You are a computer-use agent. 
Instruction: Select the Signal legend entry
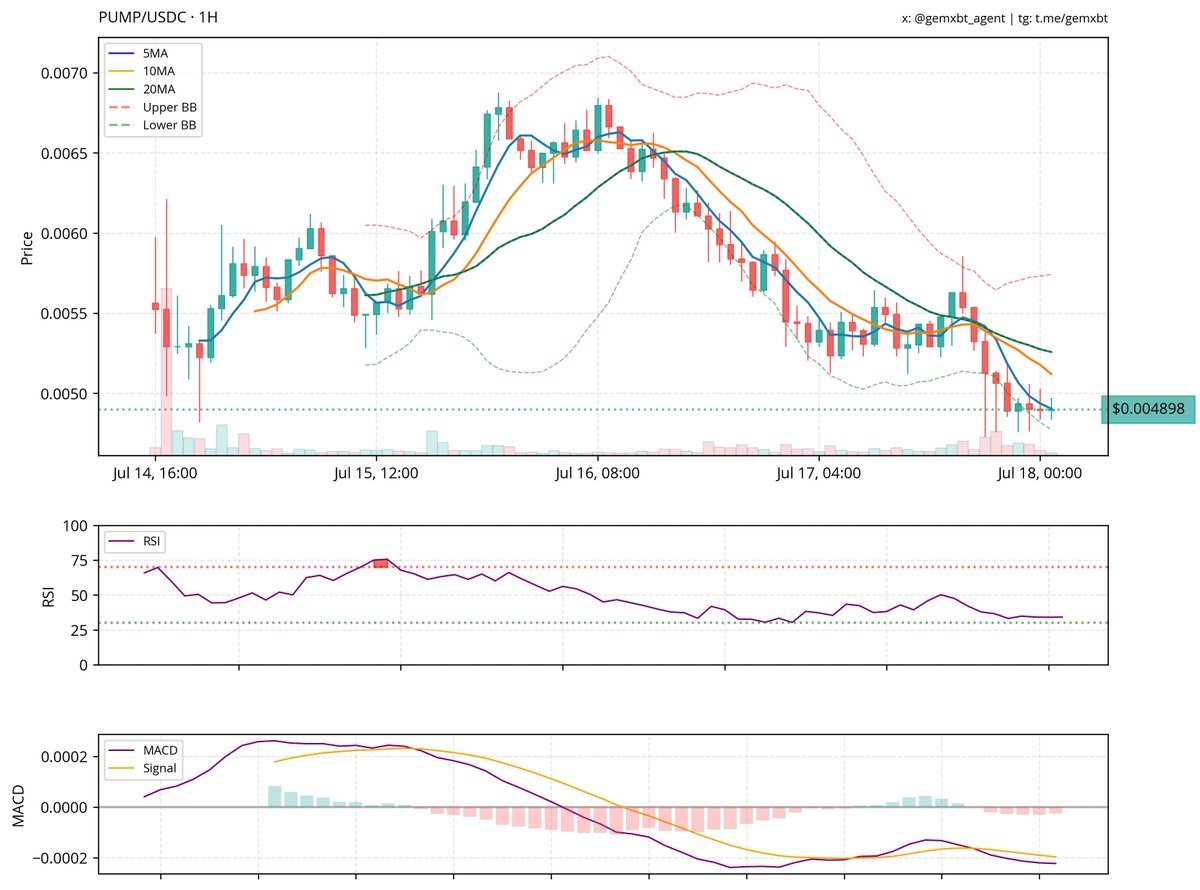point(144,768)
